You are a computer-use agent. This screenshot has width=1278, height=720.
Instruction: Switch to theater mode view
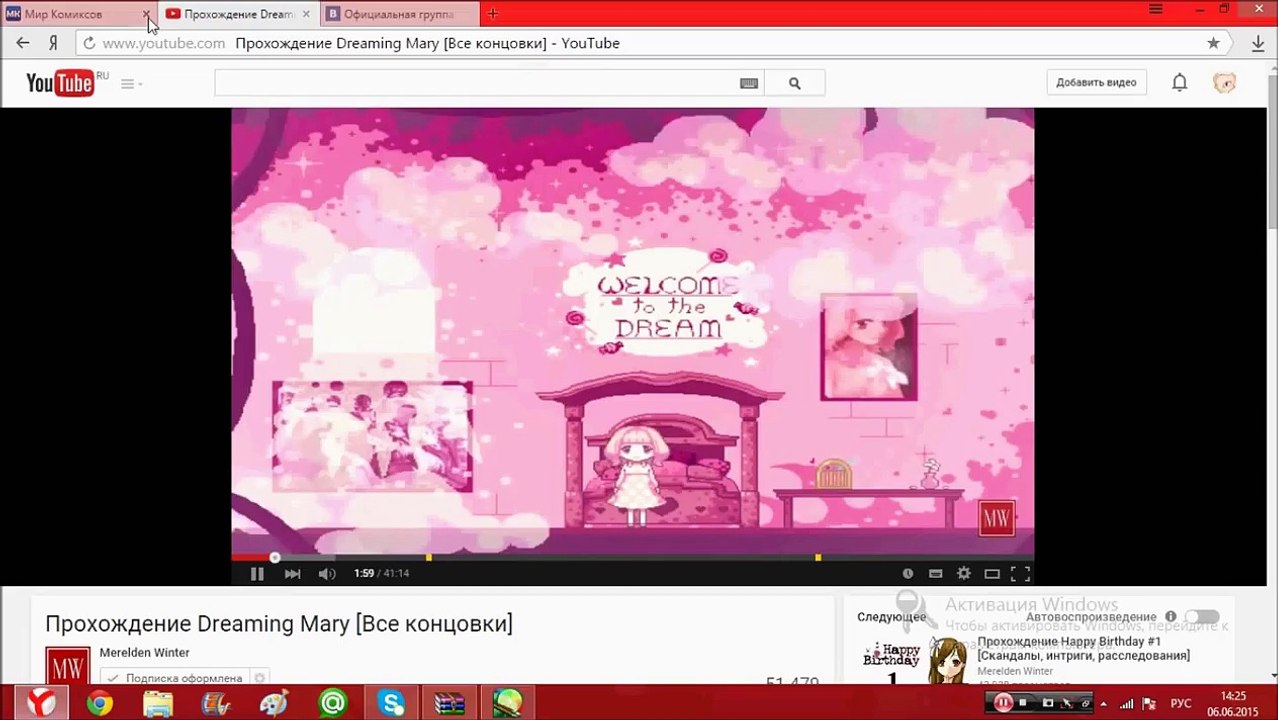pos(992,573)
